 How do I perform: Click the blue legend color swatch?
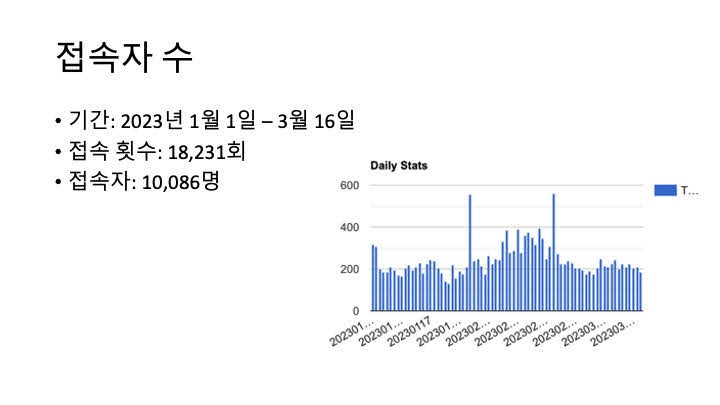[x=664, y=190]
